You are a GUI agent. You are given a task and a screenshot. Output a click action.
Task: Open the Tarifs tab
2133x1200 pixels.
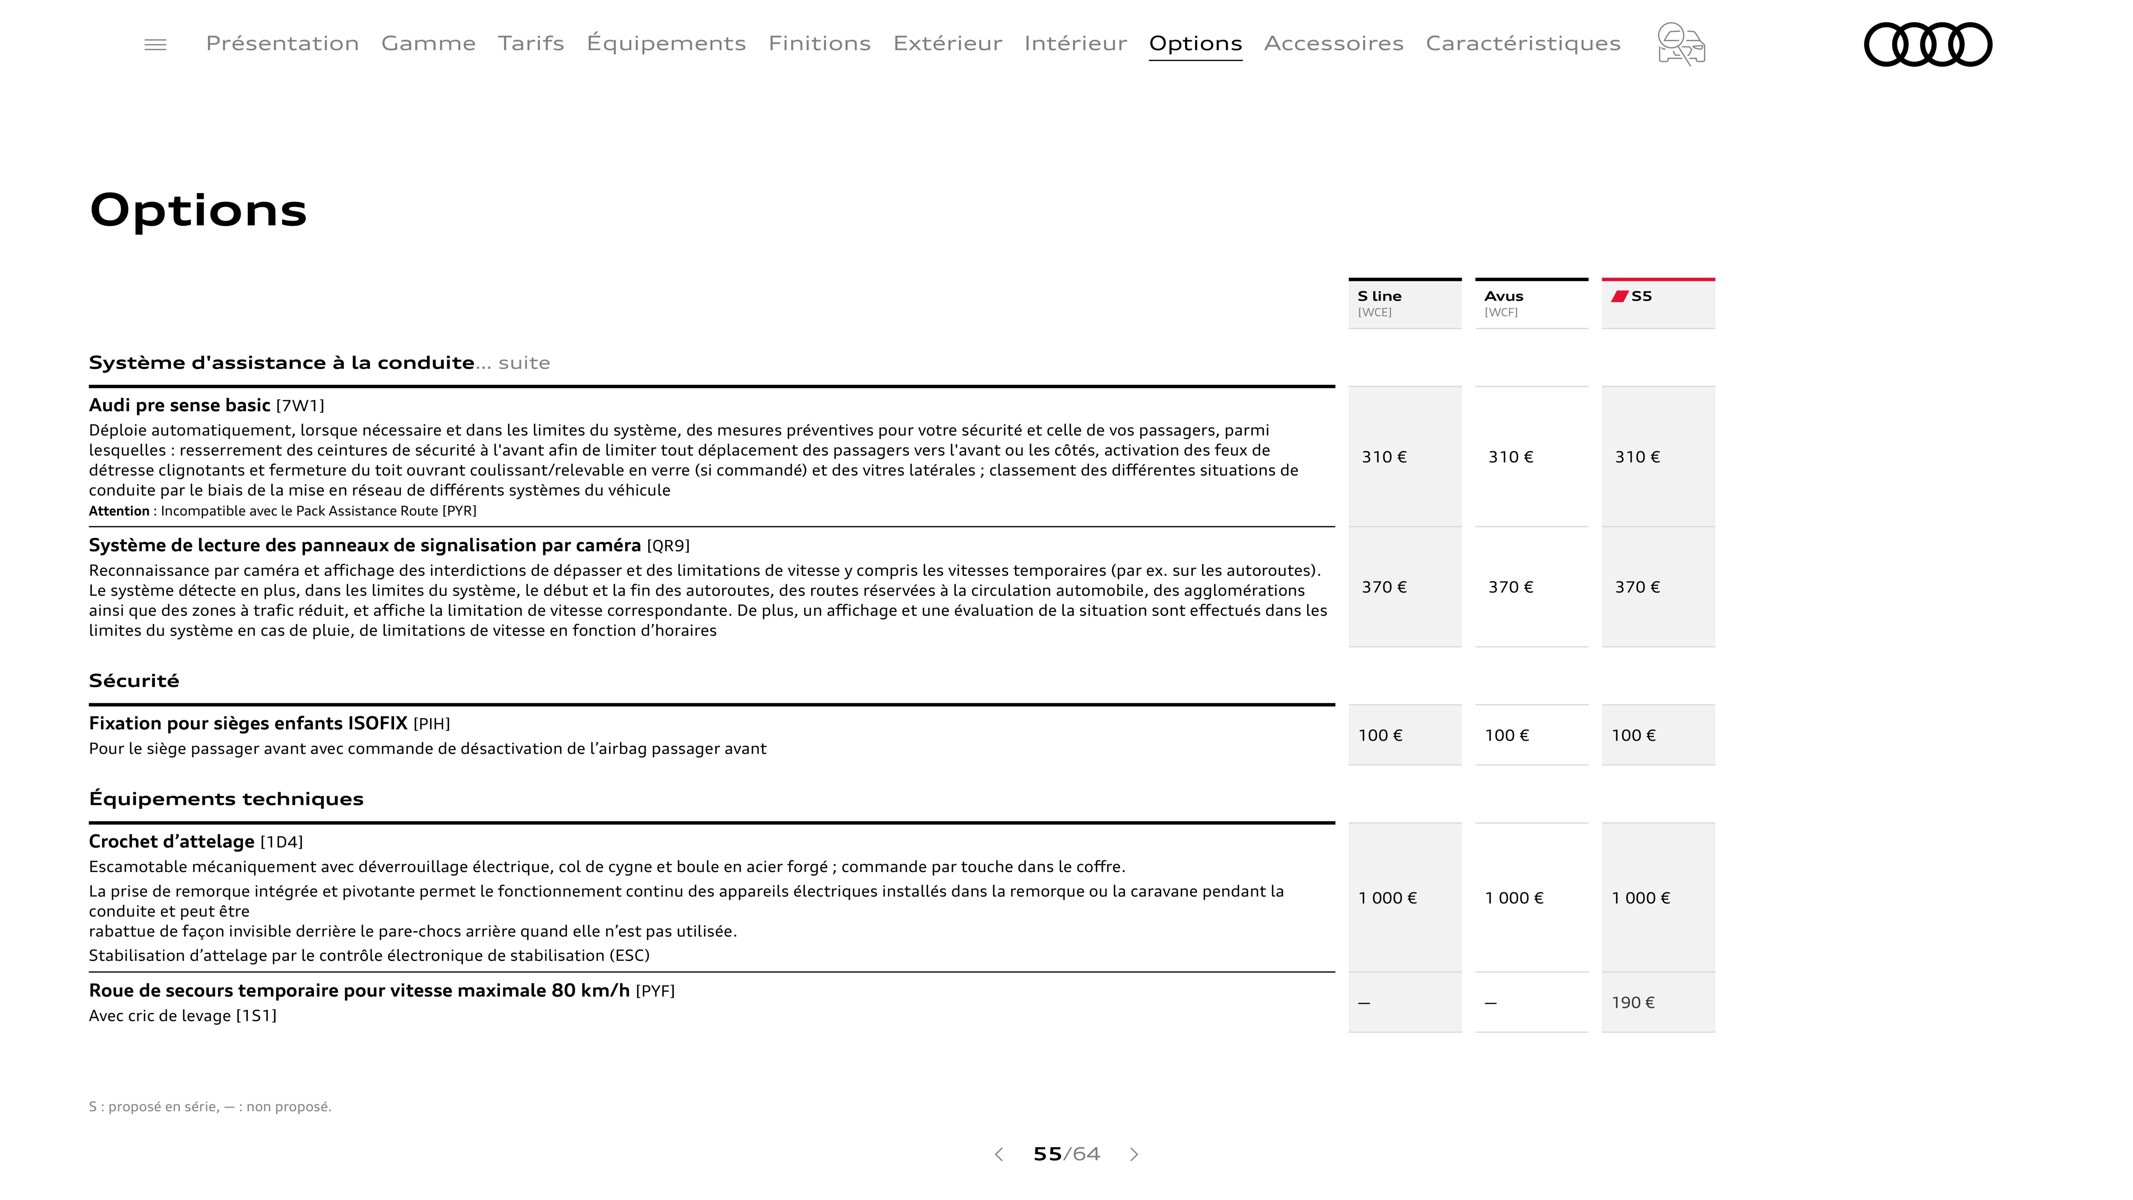click(x=531, y=43)
